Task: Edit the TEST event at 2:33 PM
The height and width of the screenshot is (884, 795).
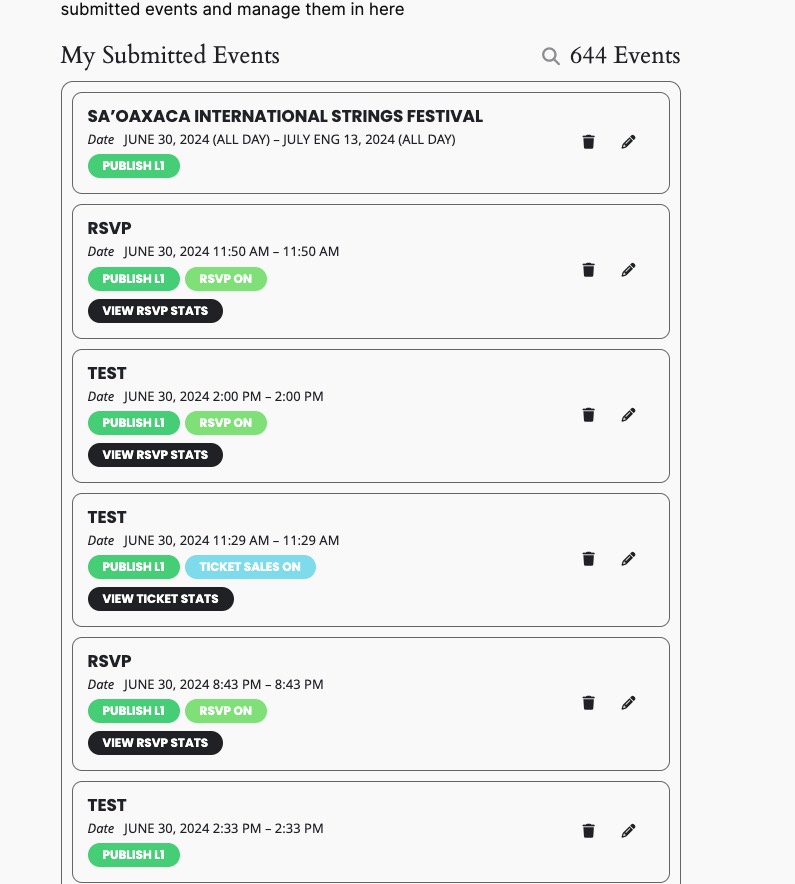Action: [628, 830]
